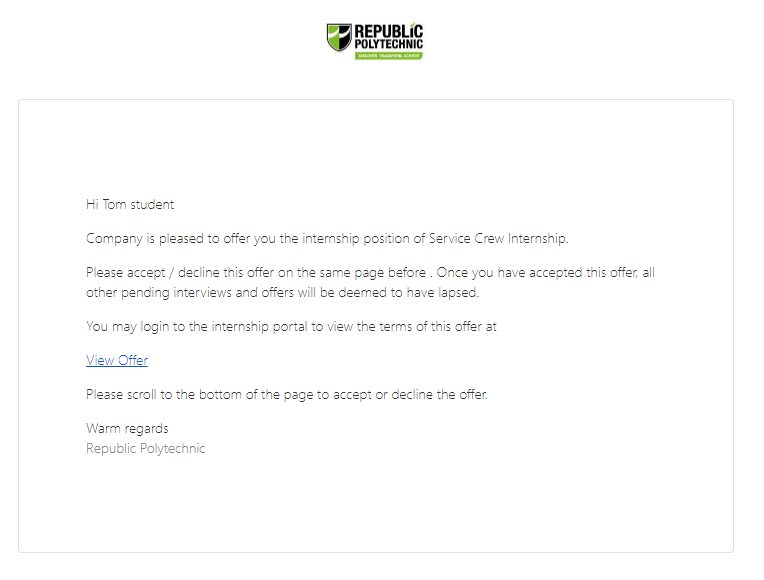Click the green tagline banner under the logo
Image resolution: width=764 pixels, height=580 pixels.
tap(389, 55)
